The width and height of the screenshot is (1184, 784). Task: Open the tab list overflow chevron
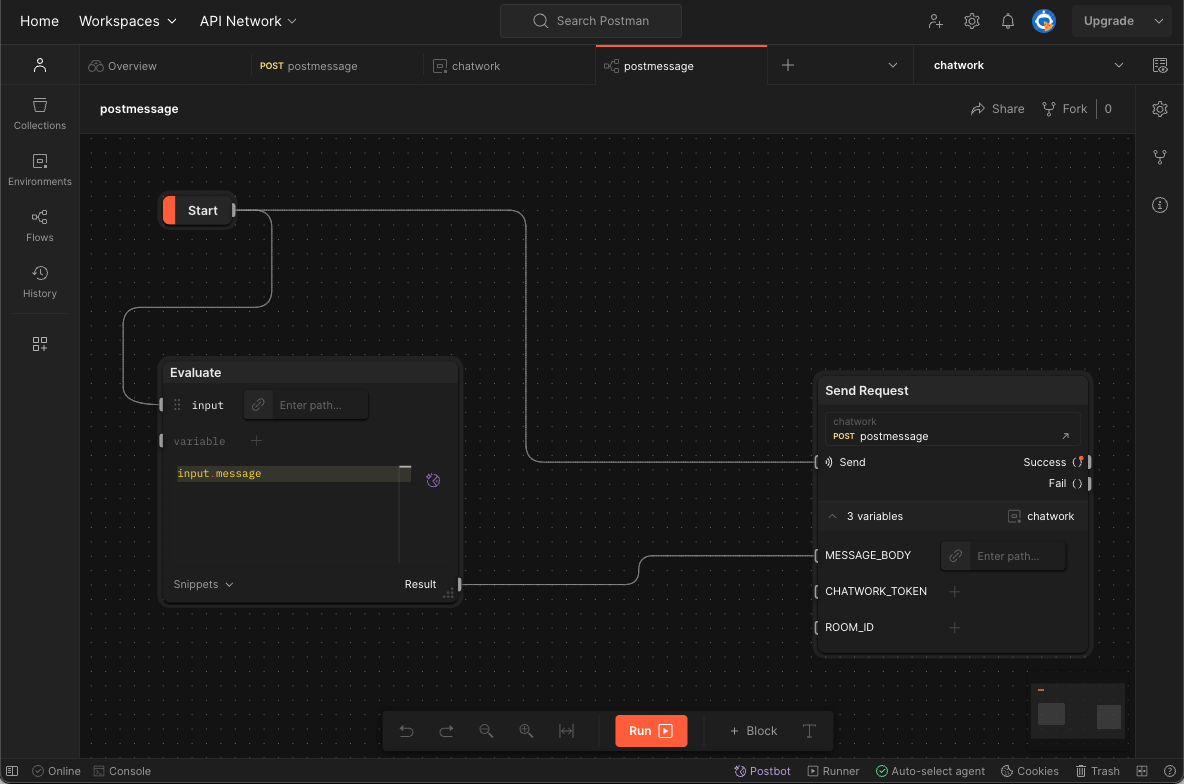click(893, 66)
